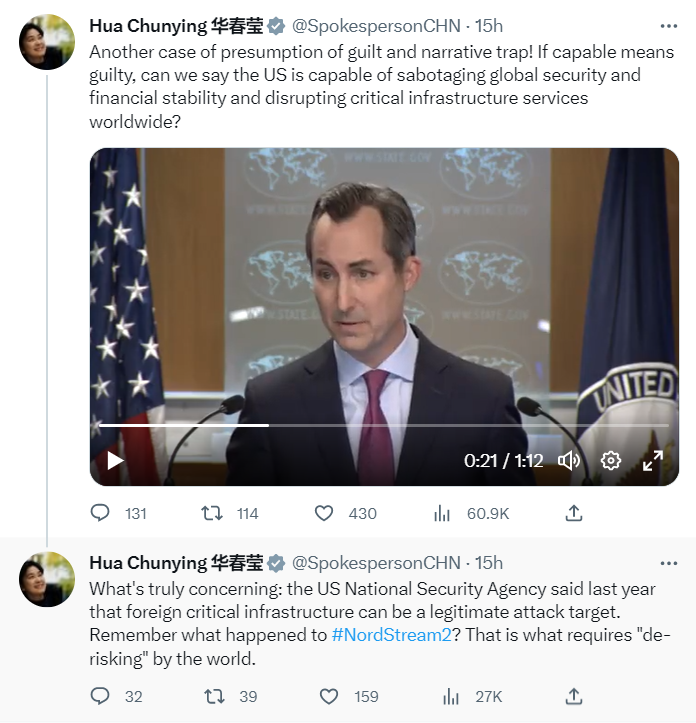Share the first tweet
The height and width of the screenshot is (723, 696).
[574, 513]
